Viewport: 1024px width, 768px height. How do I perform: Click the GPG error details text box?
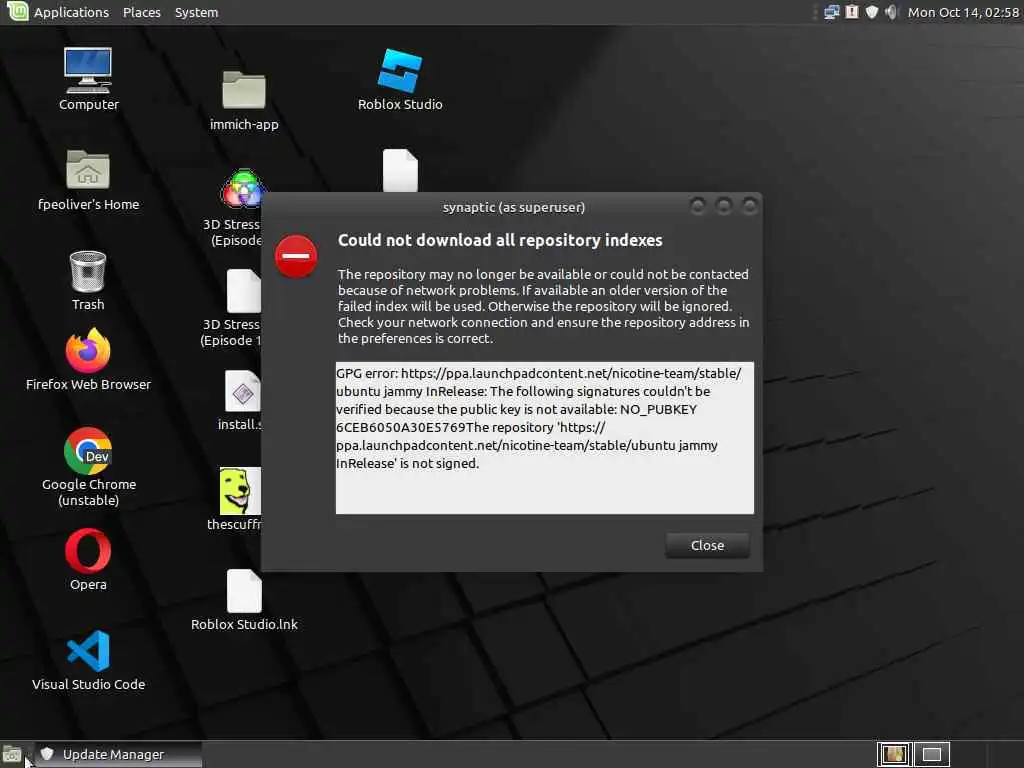(x=545, y=438)
